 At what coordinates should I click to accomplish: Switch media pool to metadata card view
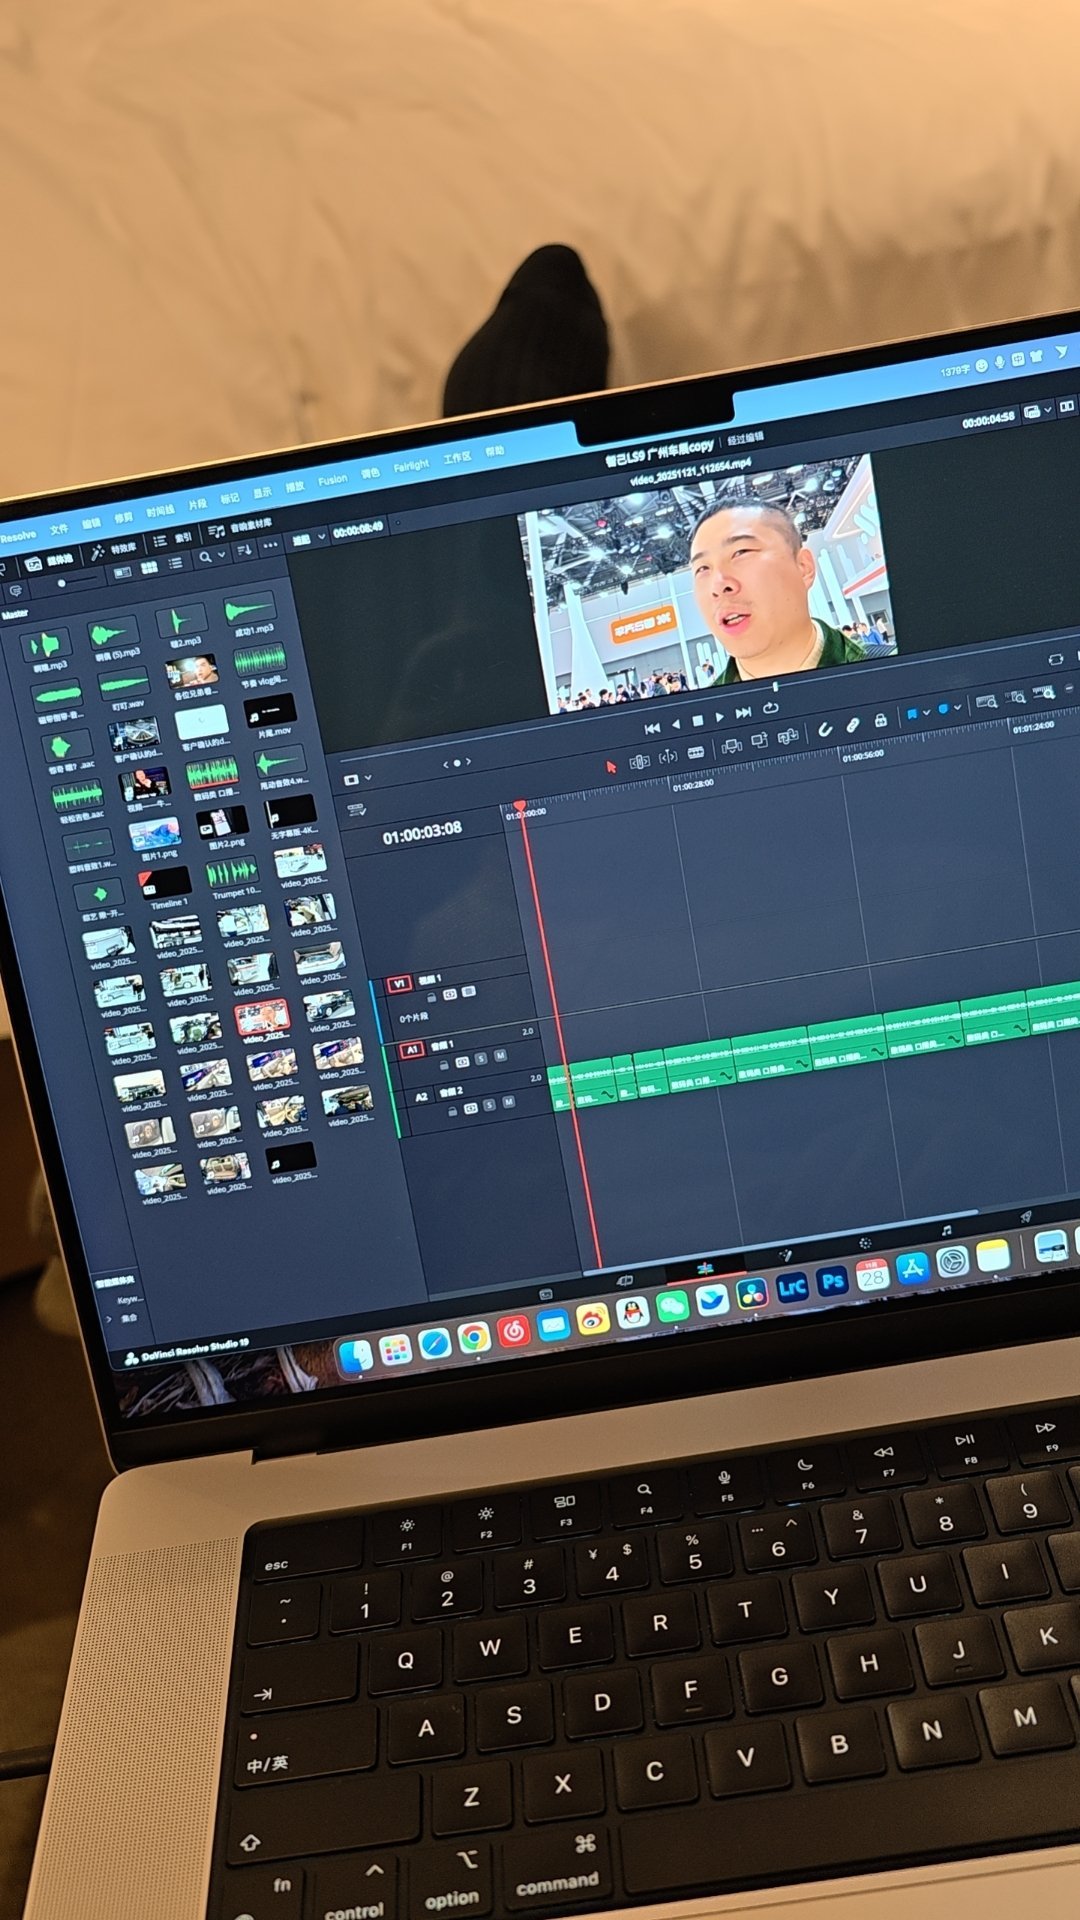(x=122, y=573)
